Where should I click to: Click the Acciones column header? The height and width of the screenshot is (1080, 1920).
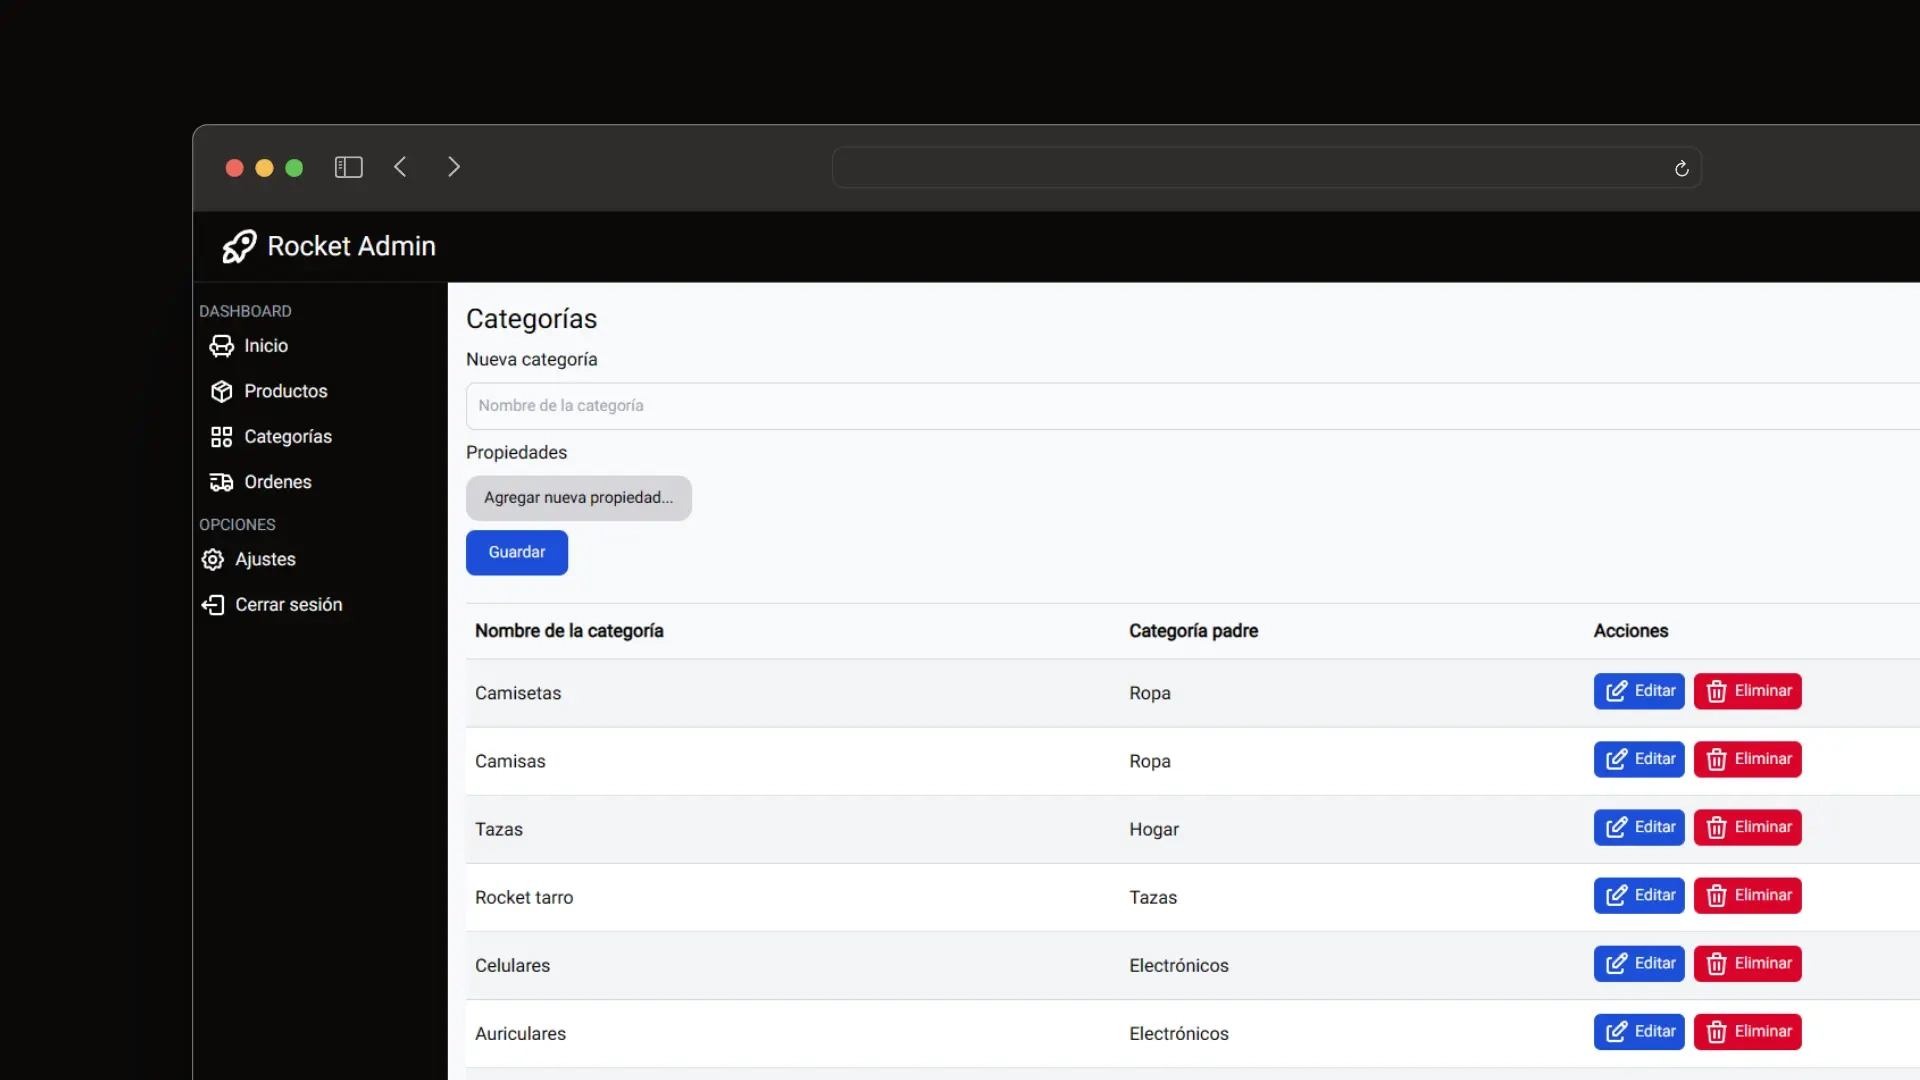[x=1631, y=631]
